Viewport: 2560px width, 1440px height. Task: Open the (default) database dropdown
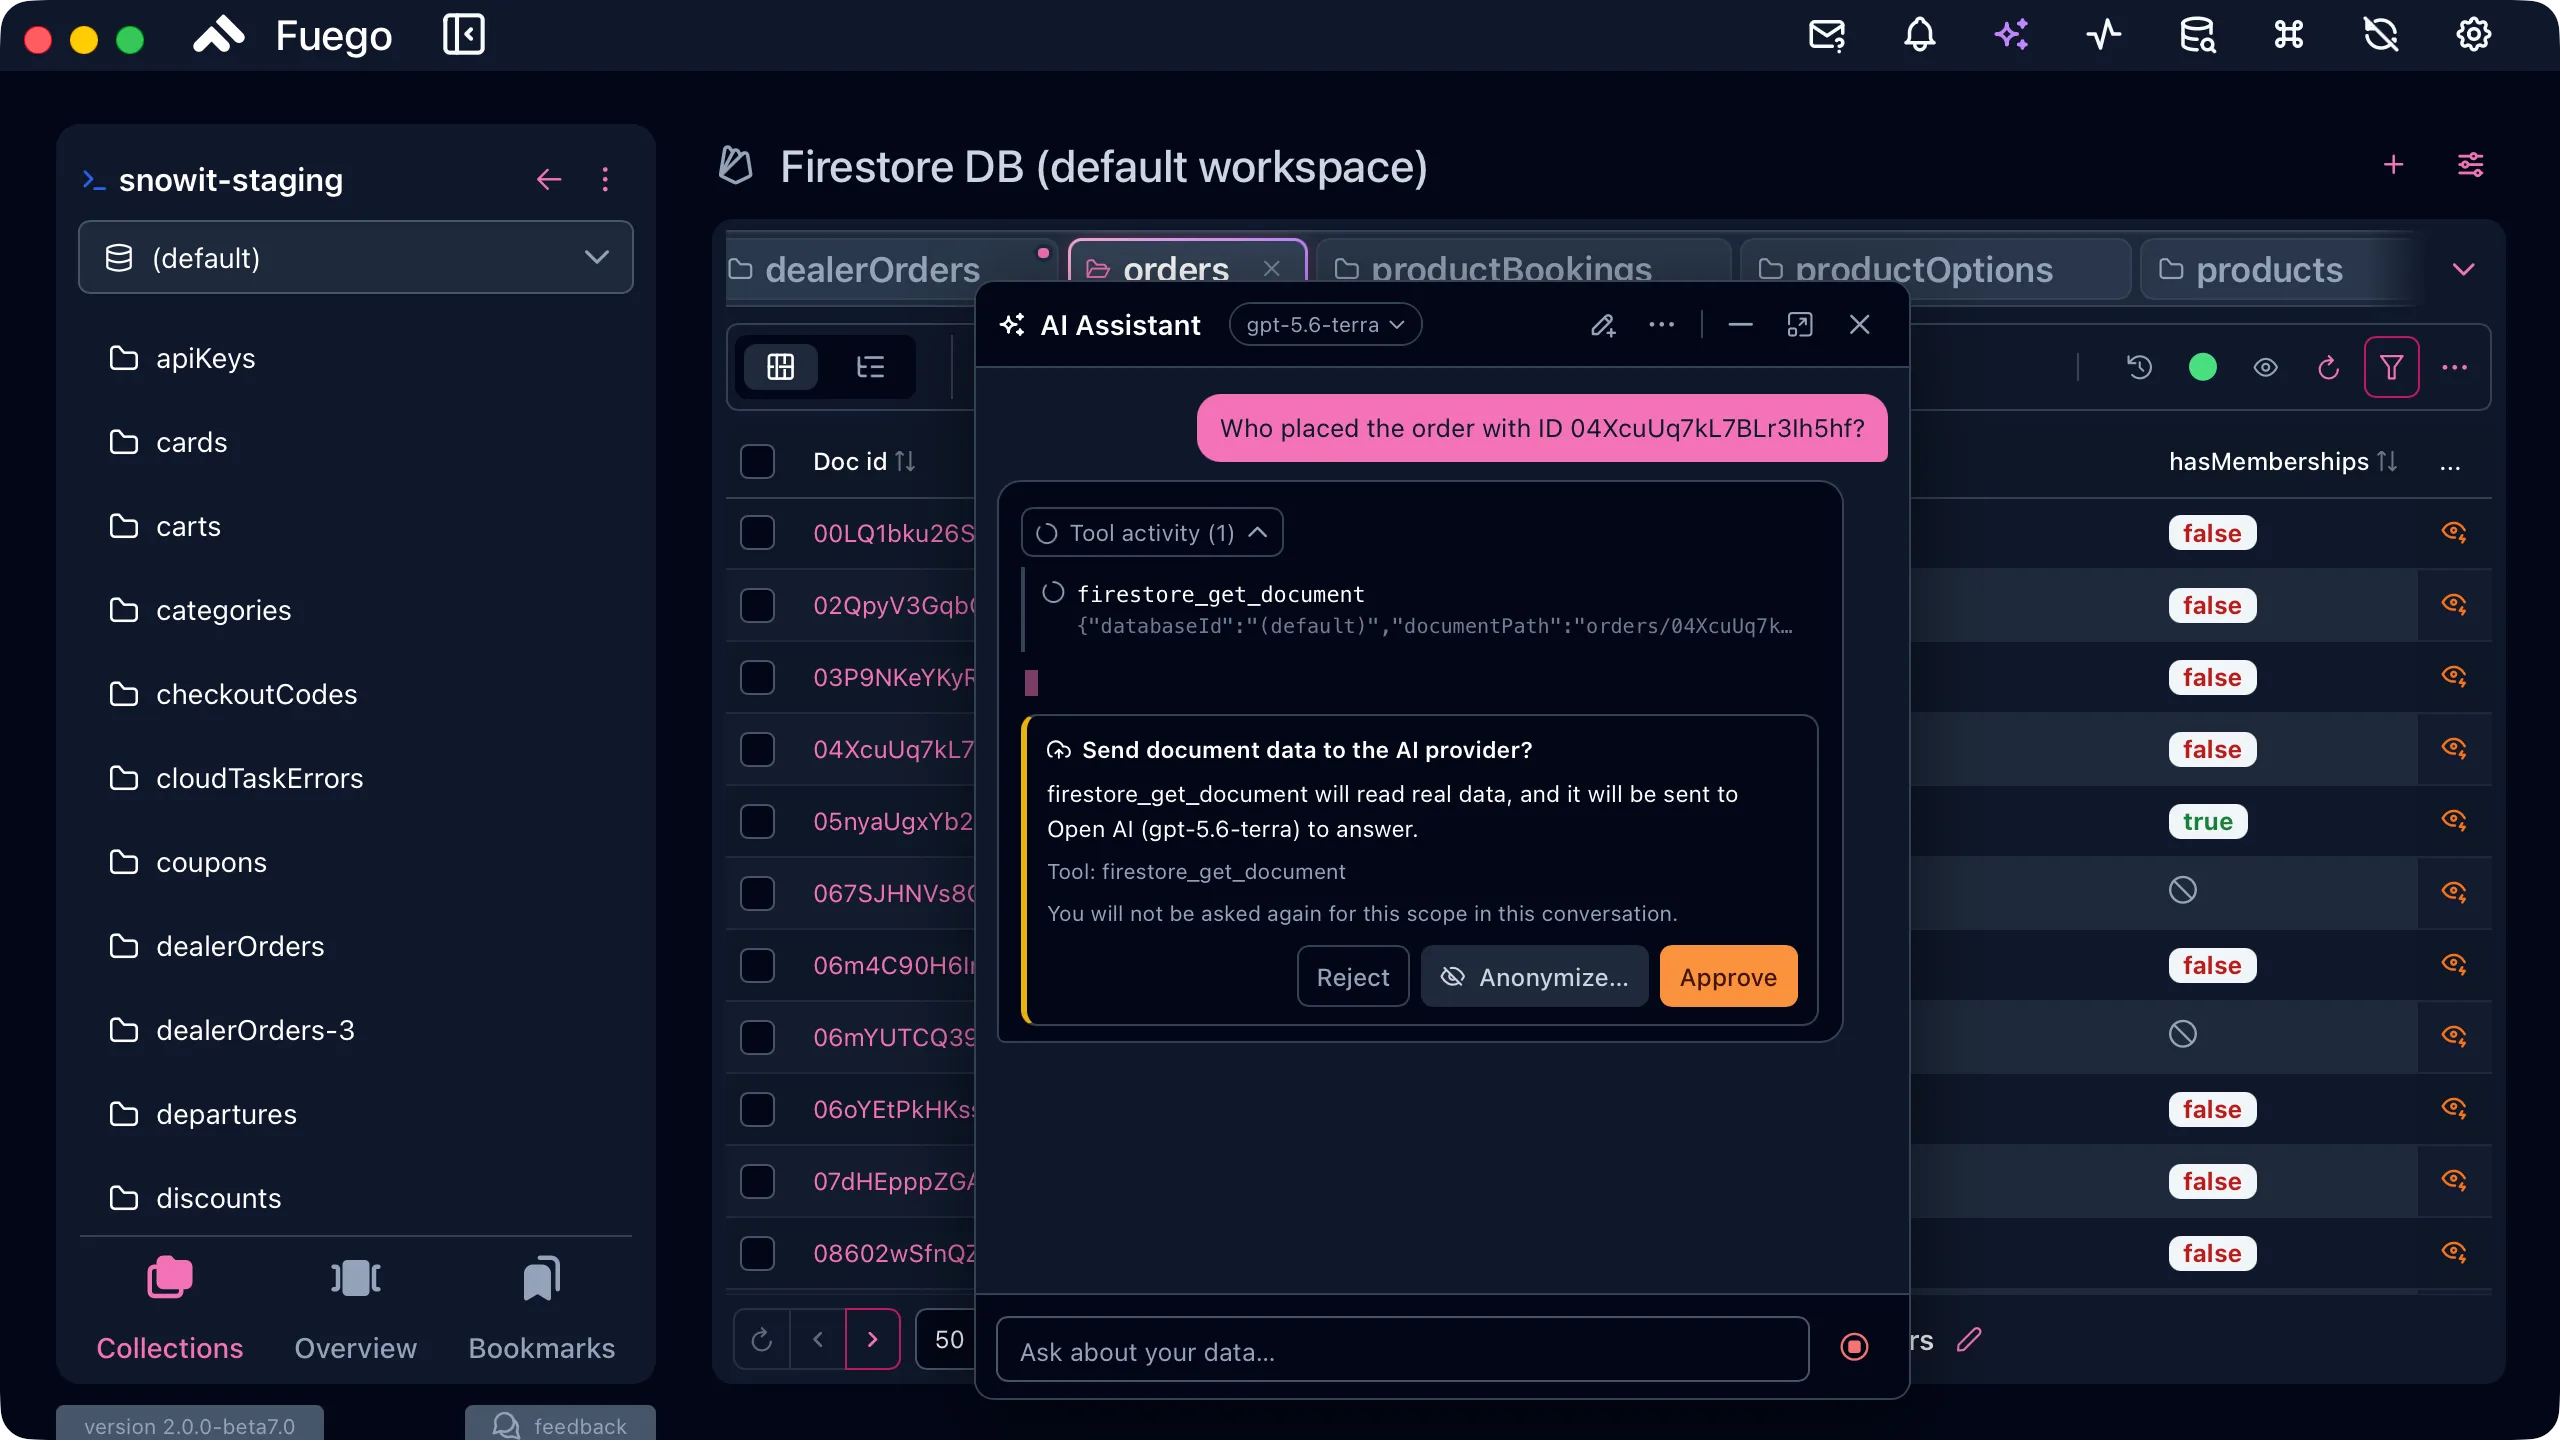pos(356,258)
